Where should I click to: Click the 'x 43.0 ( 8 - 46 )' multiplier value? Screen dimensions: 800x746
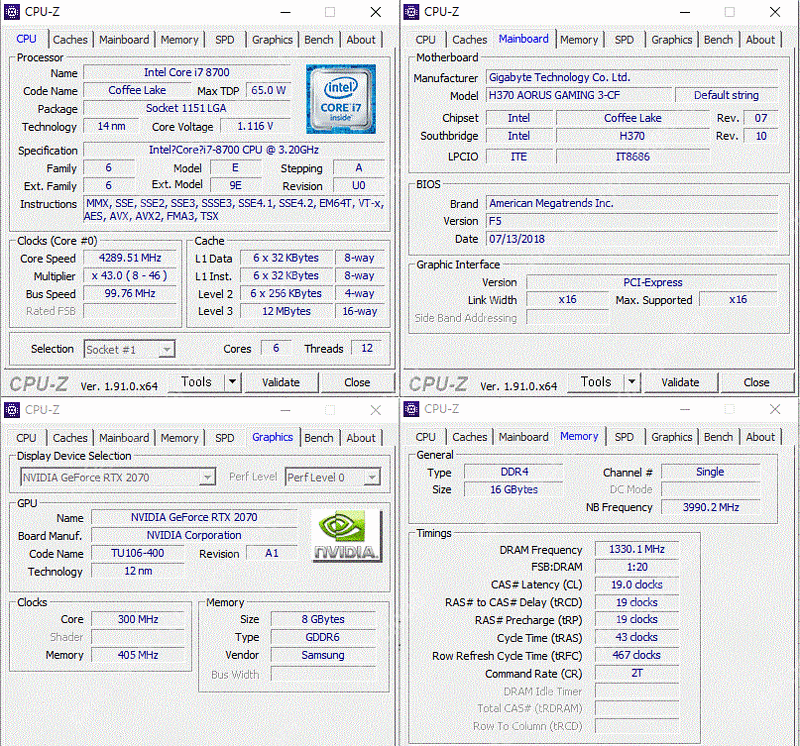pyautogui.click(x=130, y=276)
